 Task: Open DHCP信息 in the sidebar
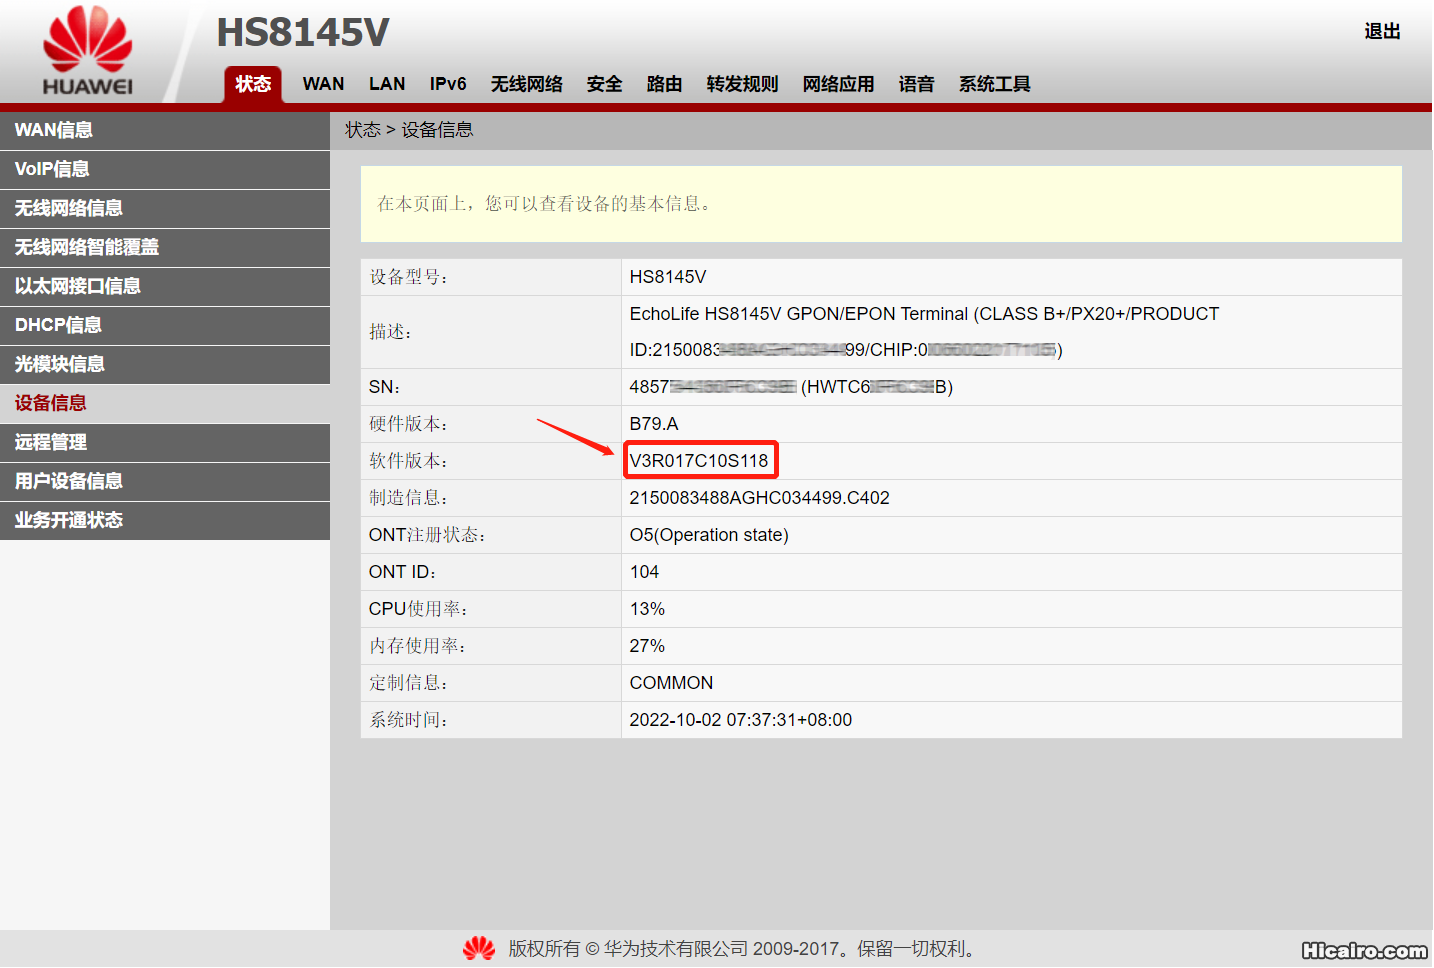pos(165,325)
